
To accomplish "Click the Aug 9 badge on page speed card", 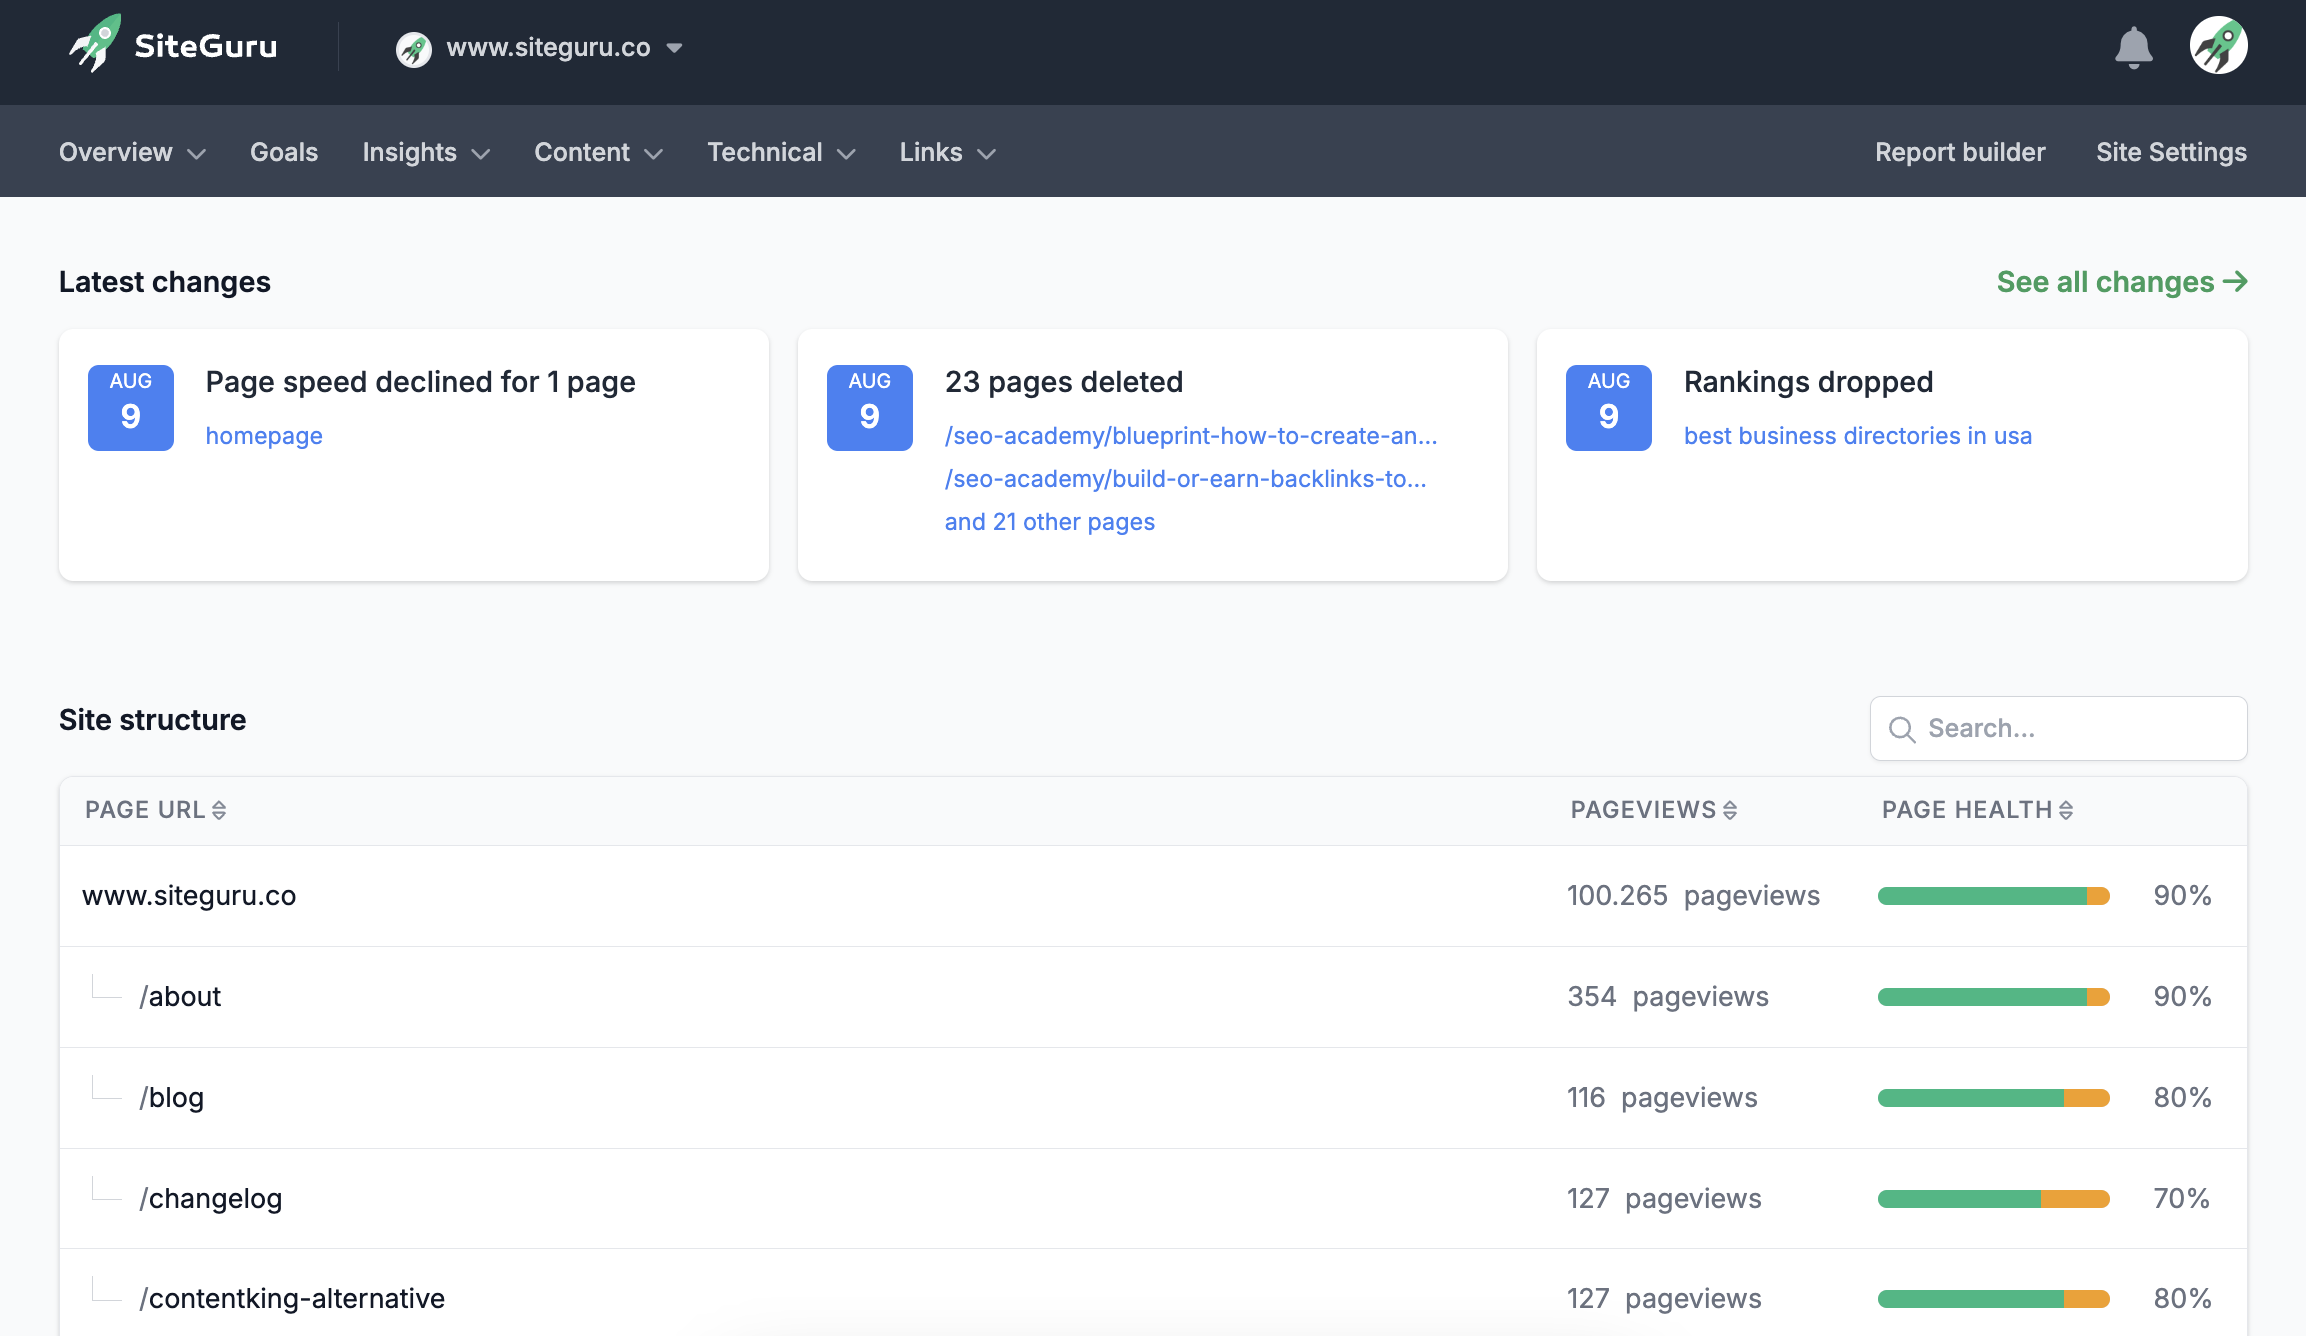I will pos(131,408).
